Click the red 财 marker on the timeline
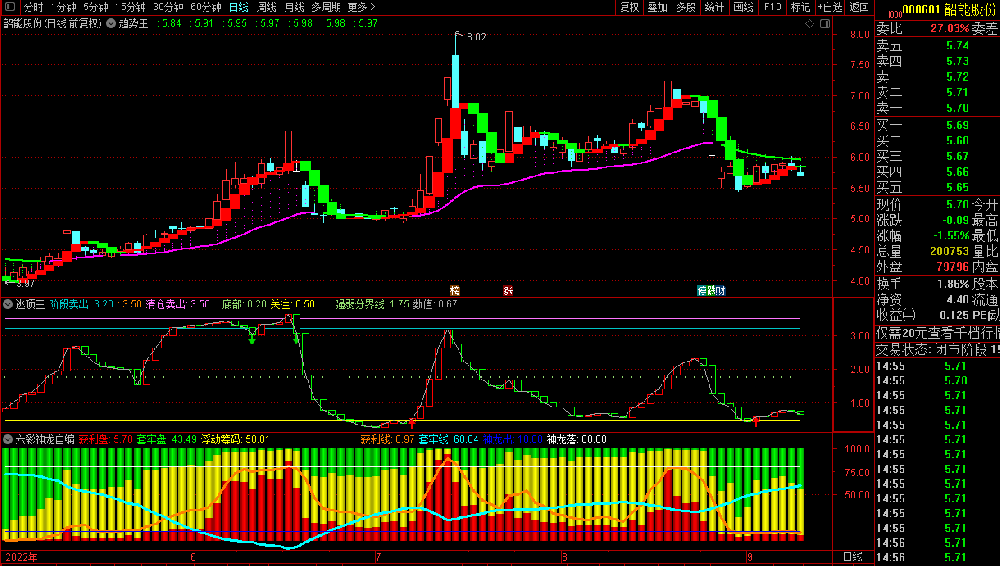Image resolution: width=1000 pixels, height=566 pixels. 509,290
